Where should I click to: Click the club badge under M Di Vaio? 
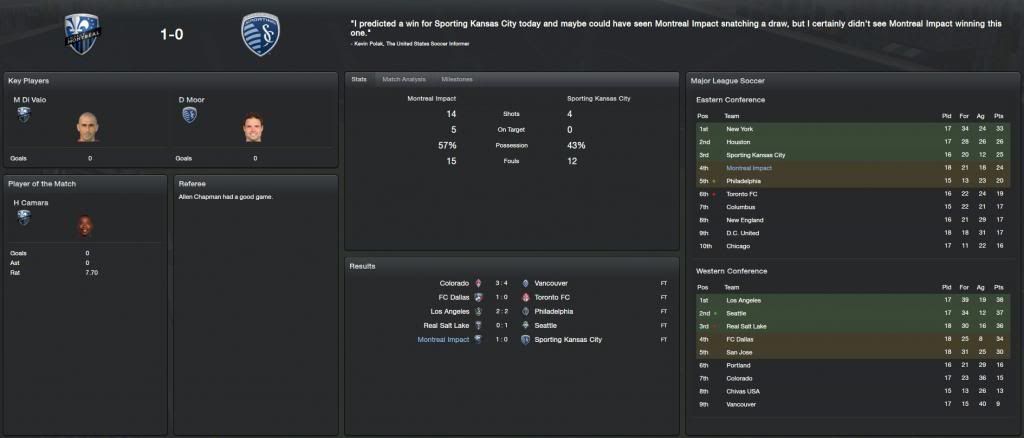[22, 115]
